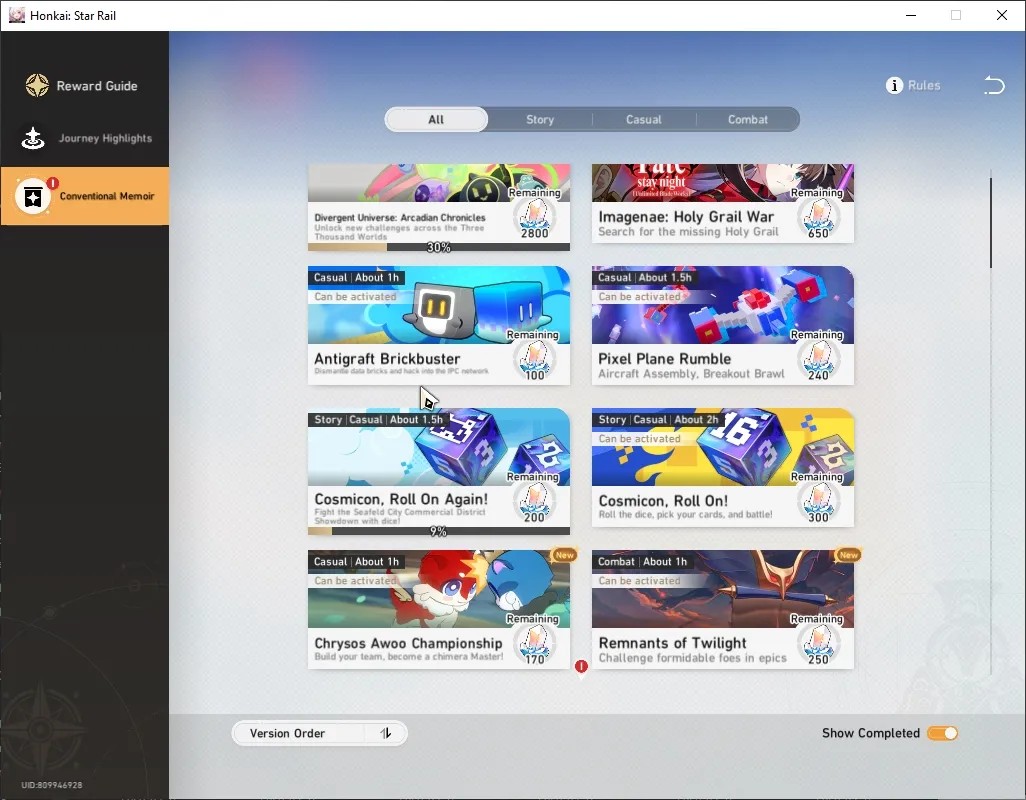The width and height of the screenshot is (1026, 800).
Task: Click the Divergent Universe 30% progress bar
Action: (x=438, y=247)
